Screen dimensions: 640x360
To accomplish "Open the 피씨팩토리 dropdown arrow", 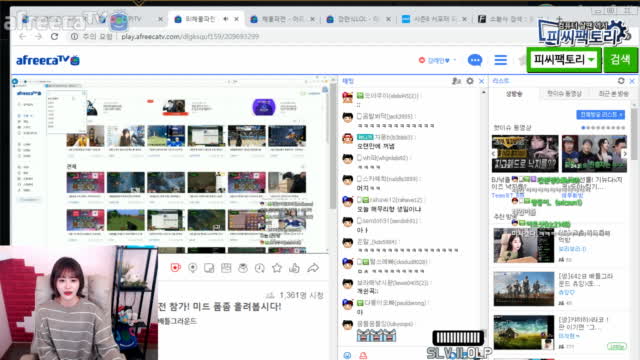I will point(591,60).
